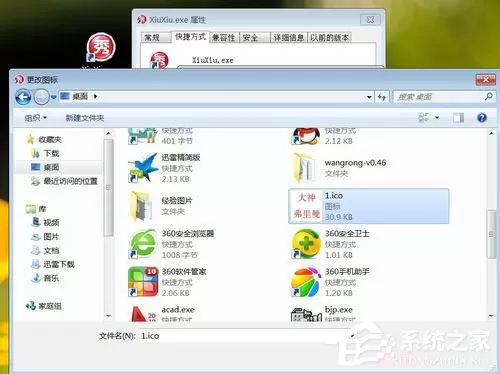
Task: Click the wangrong-v0.46 folder icon
Action: [304, 168]
